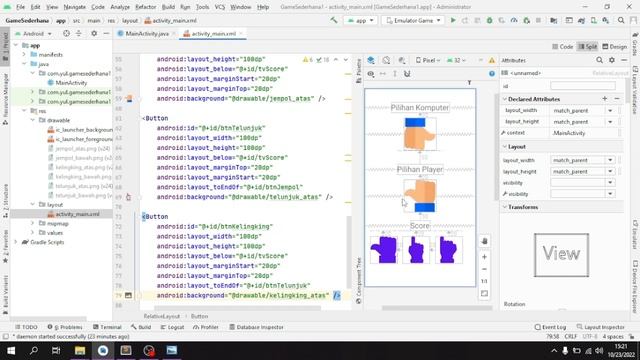Hide the Project panel with minus icon
Image resolution: width=640 pixels, height=360 pixels.
[106, 33]
